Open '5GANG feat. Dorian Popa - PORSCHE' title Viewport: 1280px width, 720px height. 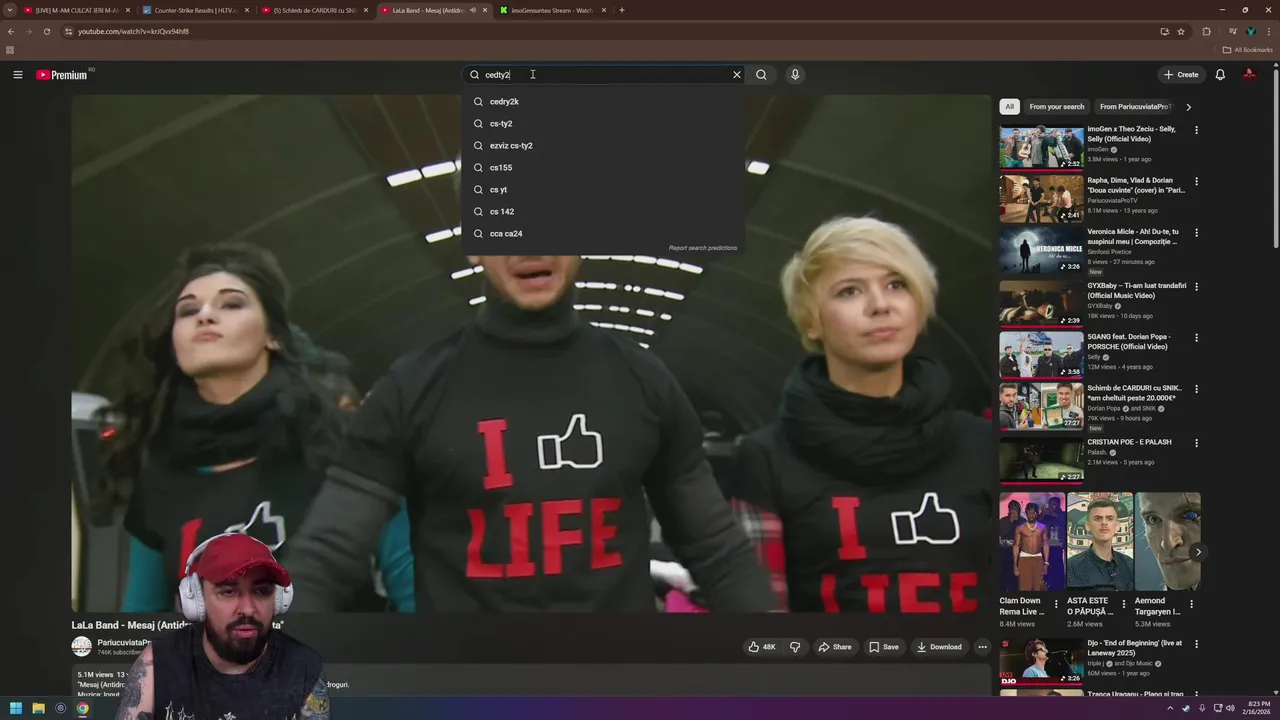[1129, 341]
